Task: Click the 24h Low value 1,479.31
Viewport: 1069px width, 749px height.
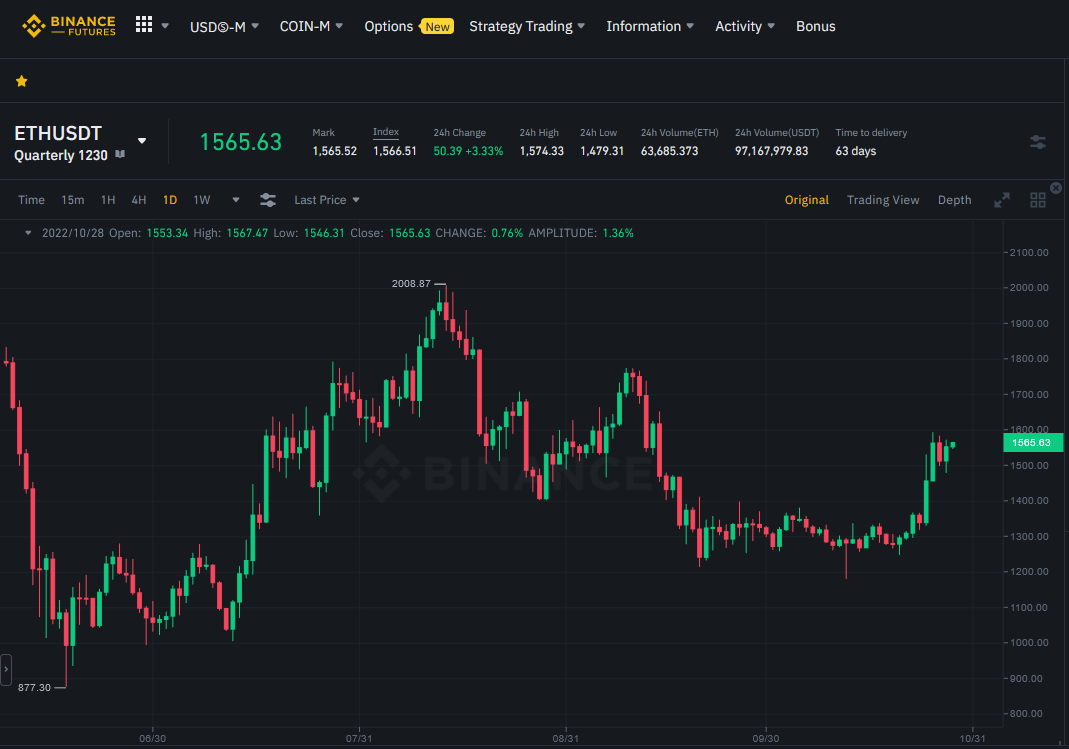Action: [x=602, y=151]
